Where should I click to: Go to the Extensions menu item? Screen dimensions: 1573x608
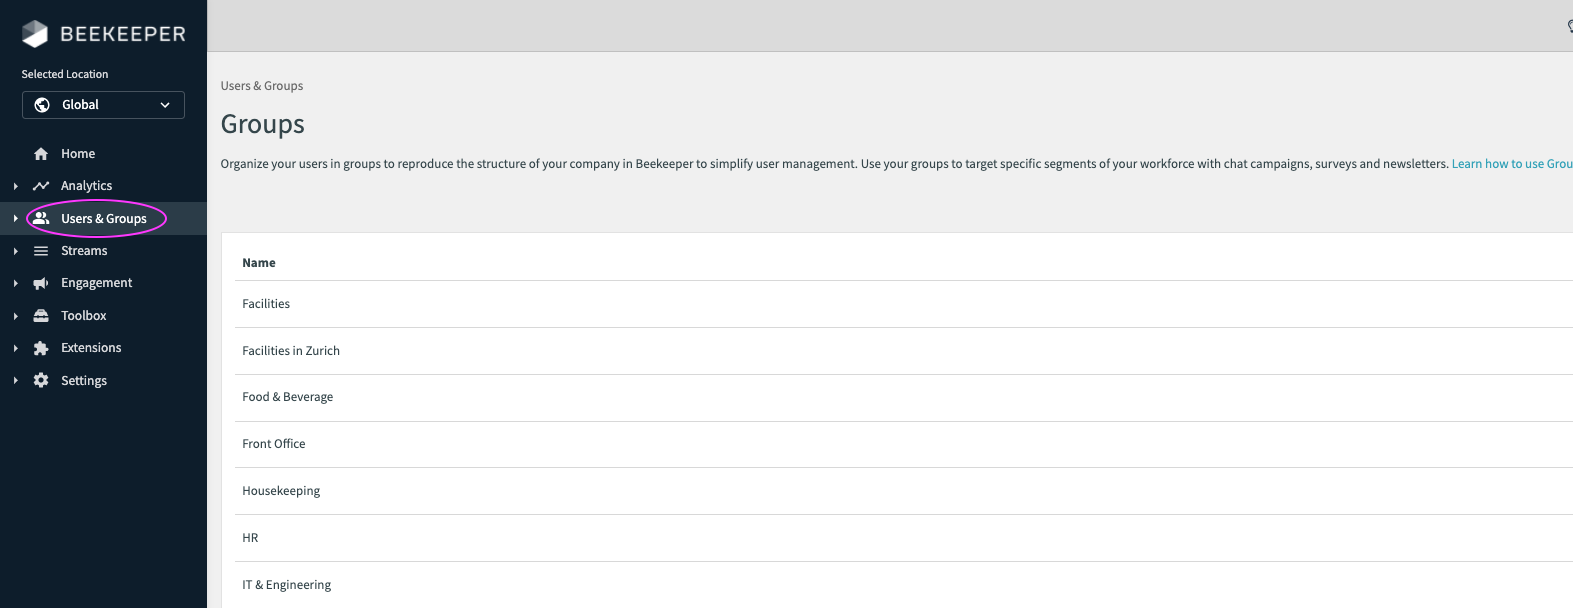[x=91, y=348]
